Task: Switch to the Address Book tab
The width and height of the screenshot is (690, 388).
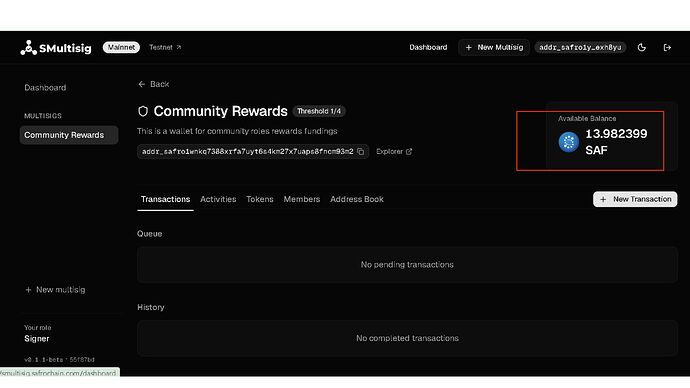Action: coord(357,199)
